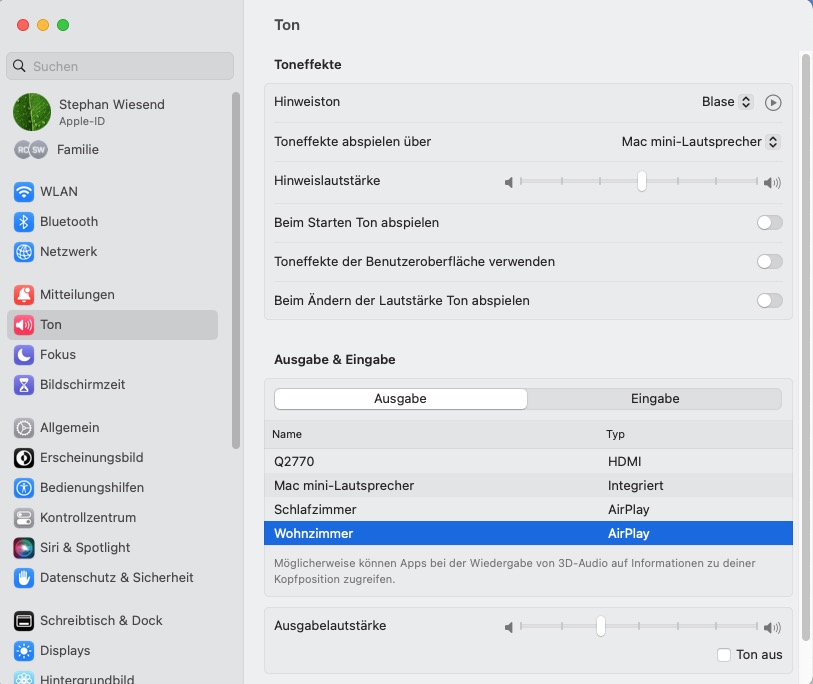813x684 pixels.
Task: Play the Hinweiston preview sound
Action: click(x=772, y=102)
